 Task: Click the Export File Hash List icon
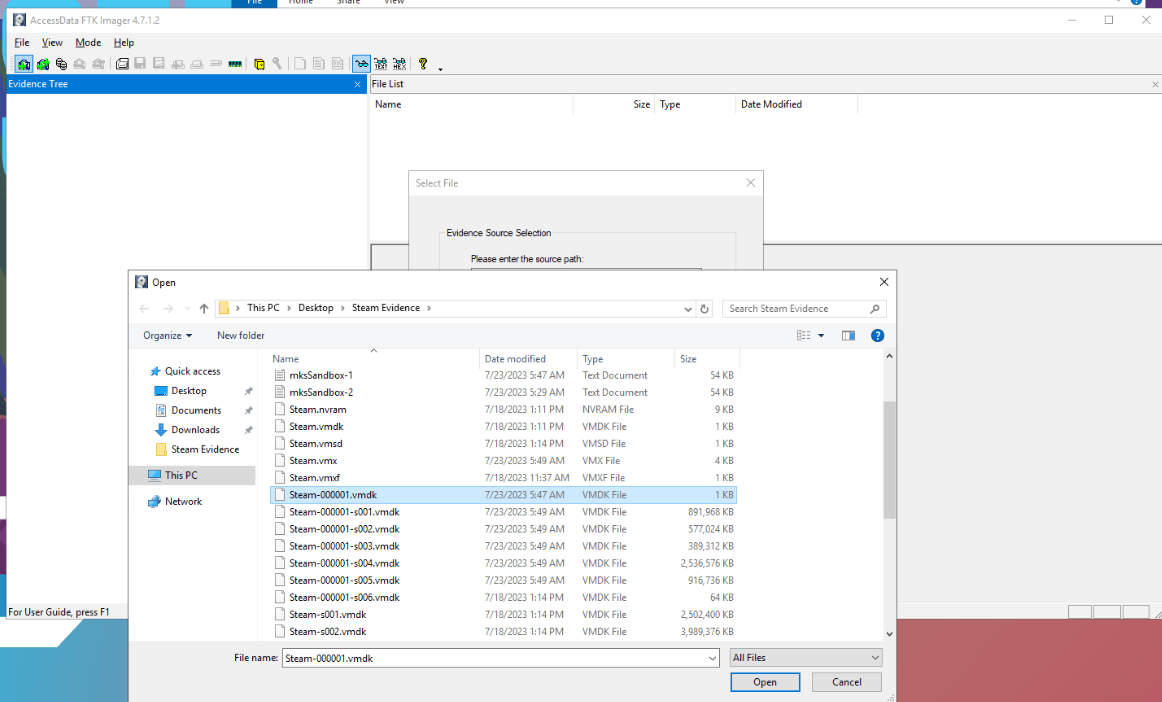[x=319, y=64]
